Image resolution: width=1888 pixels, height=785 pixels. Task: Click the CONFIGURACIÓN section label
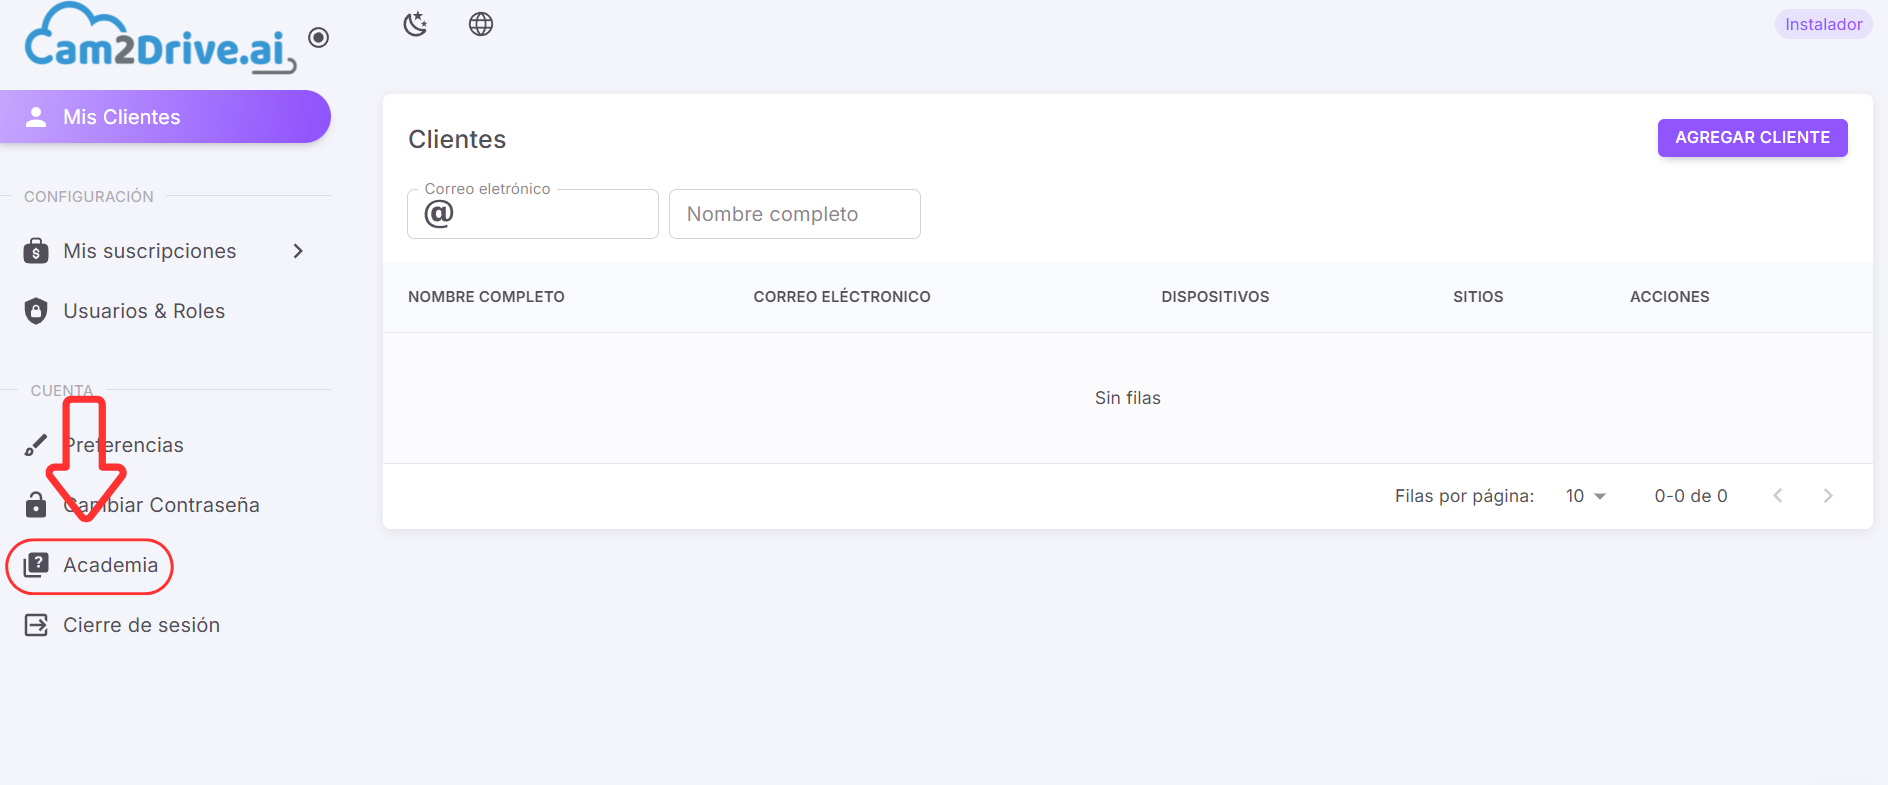(89, 197)
